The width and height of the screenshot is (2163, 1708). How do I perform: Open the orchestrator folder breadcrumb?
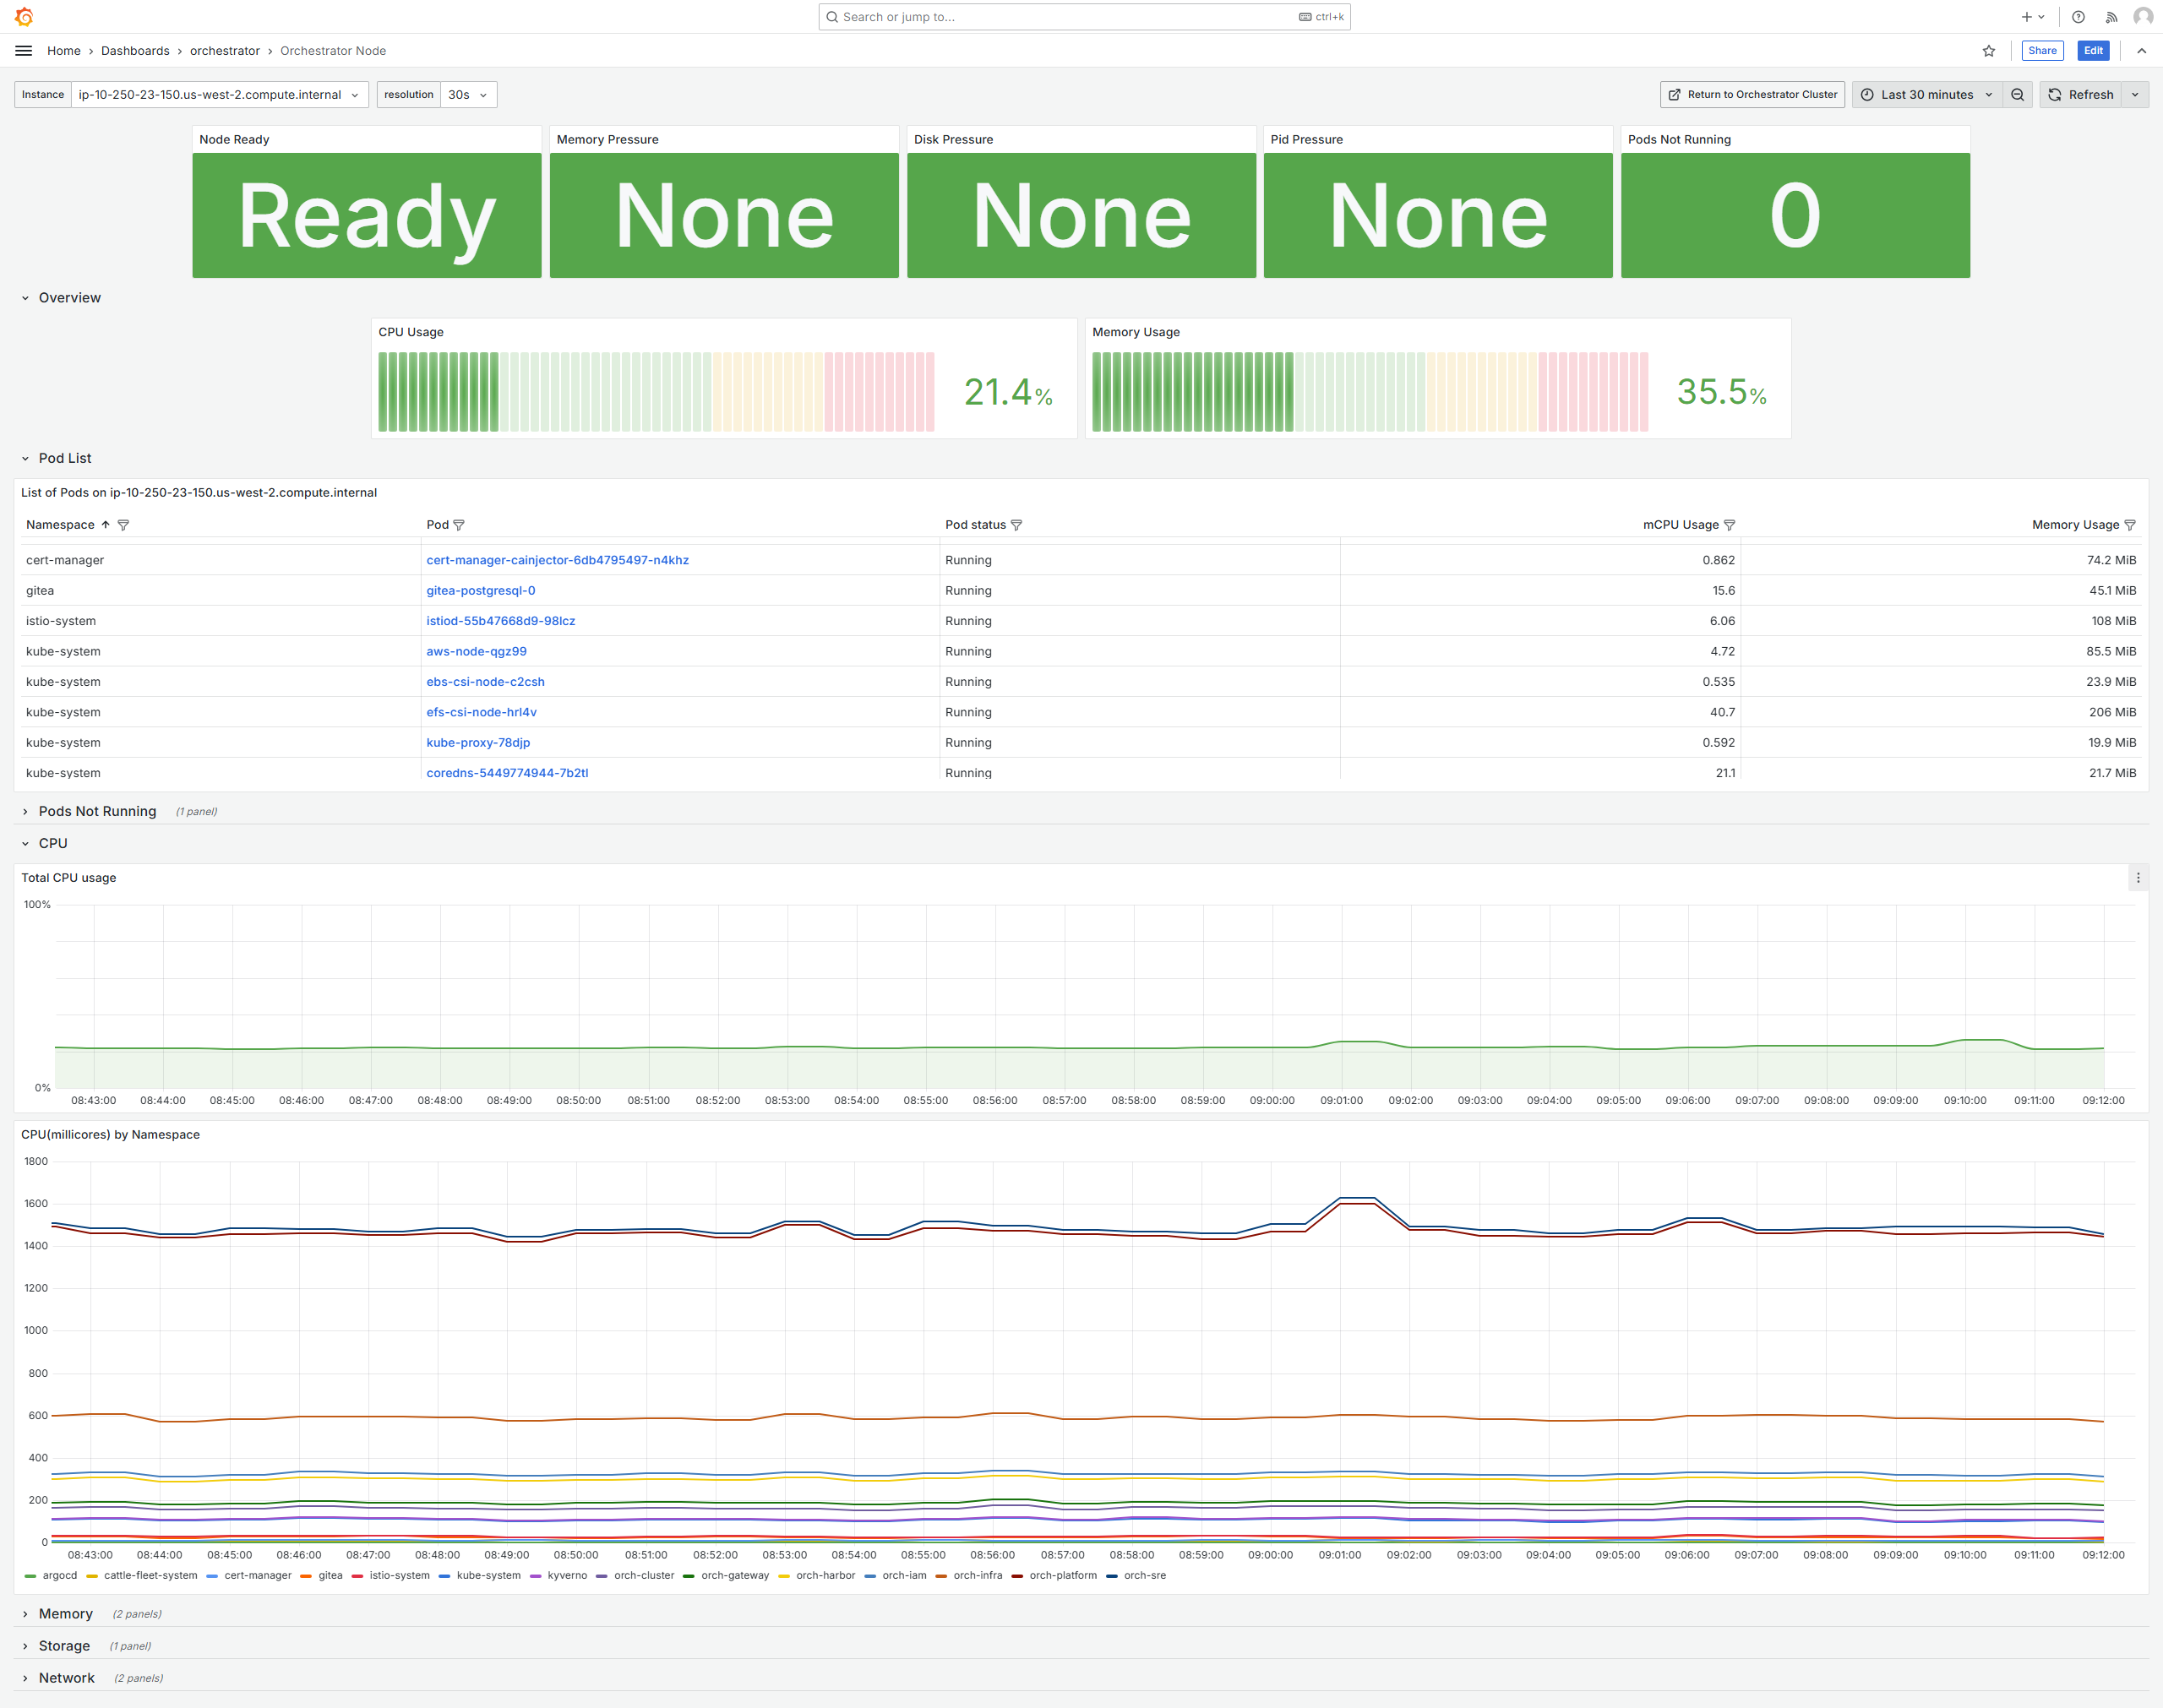tap(224, 51)
